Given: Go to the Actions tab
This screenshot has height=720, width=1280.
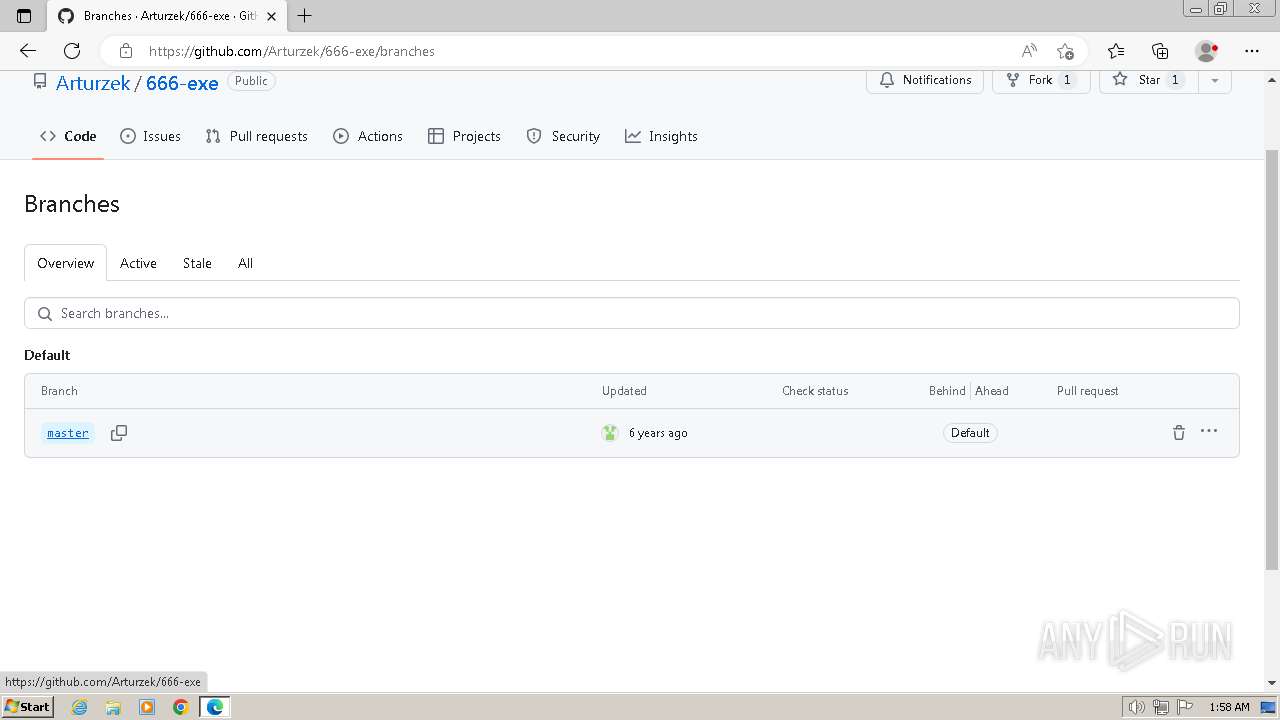Looking at the screenshot, I should pyautogui.click(x=368, y=136).
